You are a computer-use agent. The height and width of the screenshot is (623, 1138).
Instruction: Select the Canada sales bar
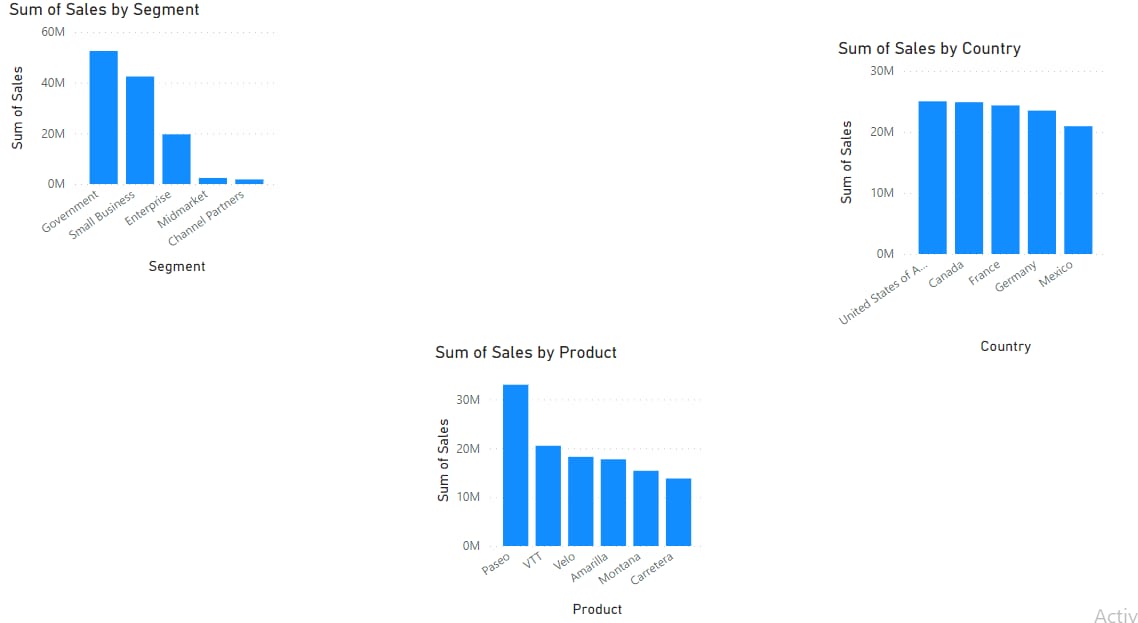click(969, 178)
